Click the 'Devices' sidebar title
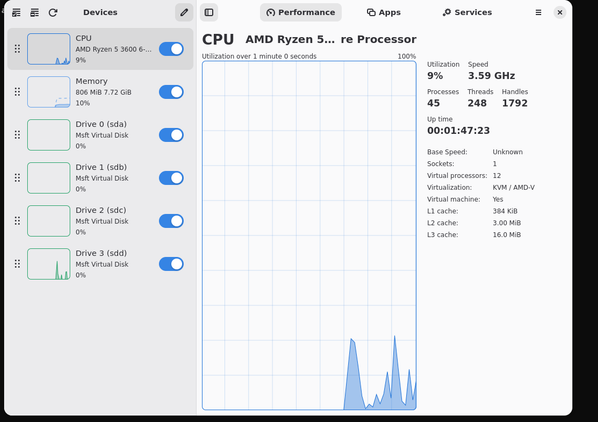 [x=100, y=13]
